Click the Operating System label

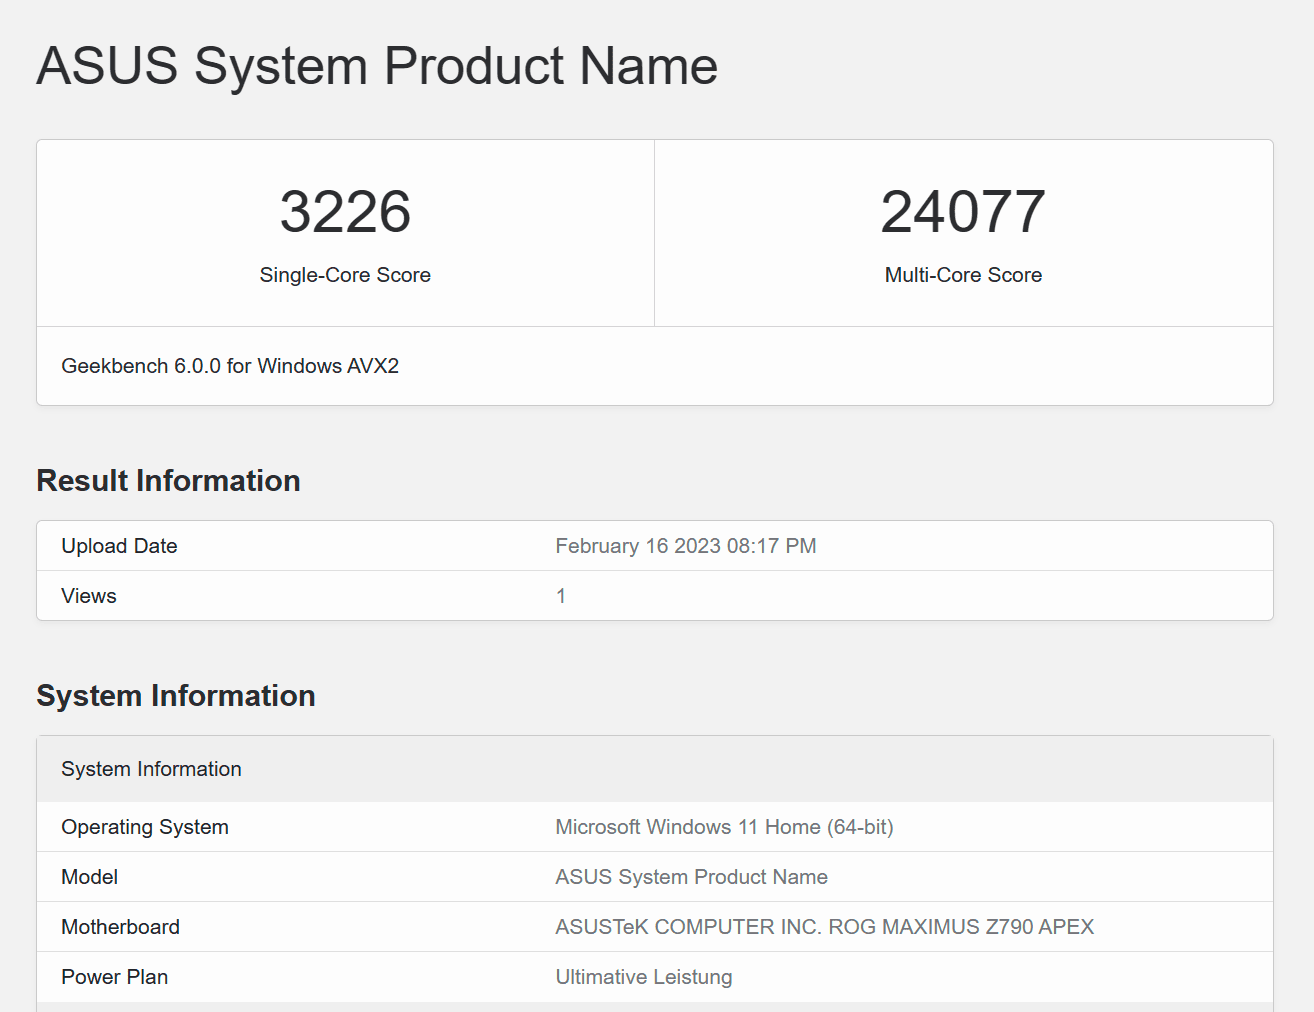tap(145, 827)
